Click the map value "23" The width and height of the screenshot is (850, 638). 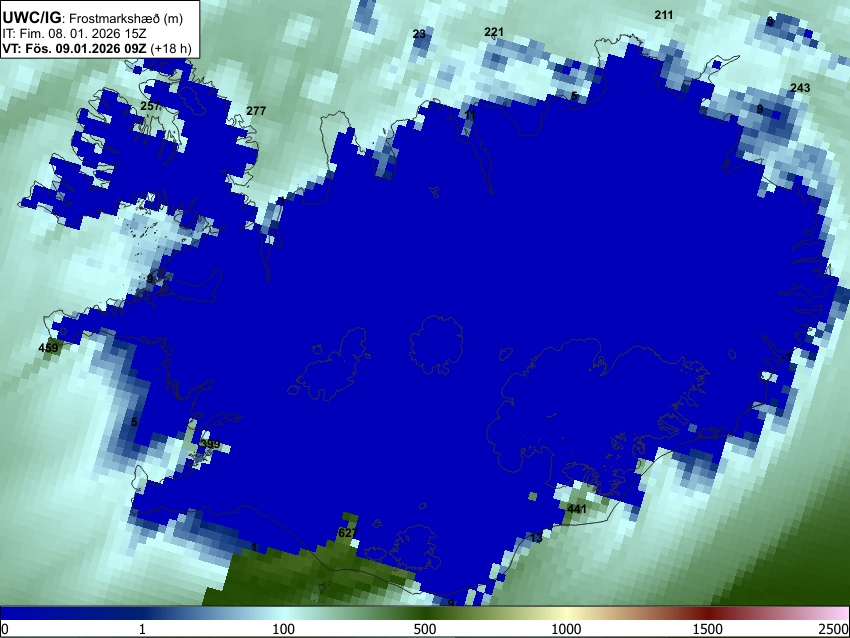(419, 34)
